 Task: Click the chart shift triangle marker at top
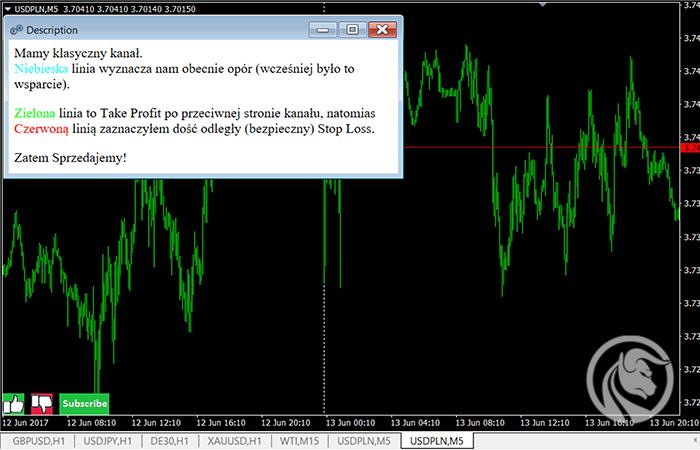tap(542, 4)
